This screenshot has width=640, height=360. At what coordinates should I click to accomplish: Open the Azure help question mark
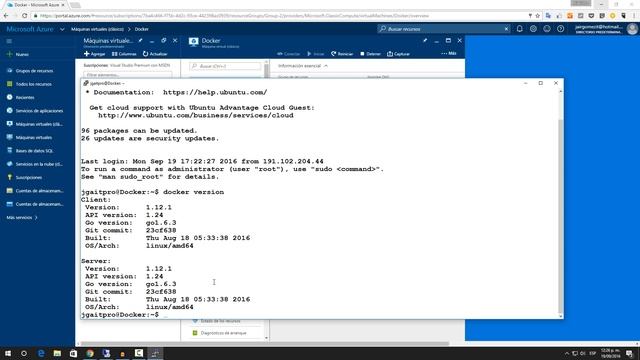[560, 29]
